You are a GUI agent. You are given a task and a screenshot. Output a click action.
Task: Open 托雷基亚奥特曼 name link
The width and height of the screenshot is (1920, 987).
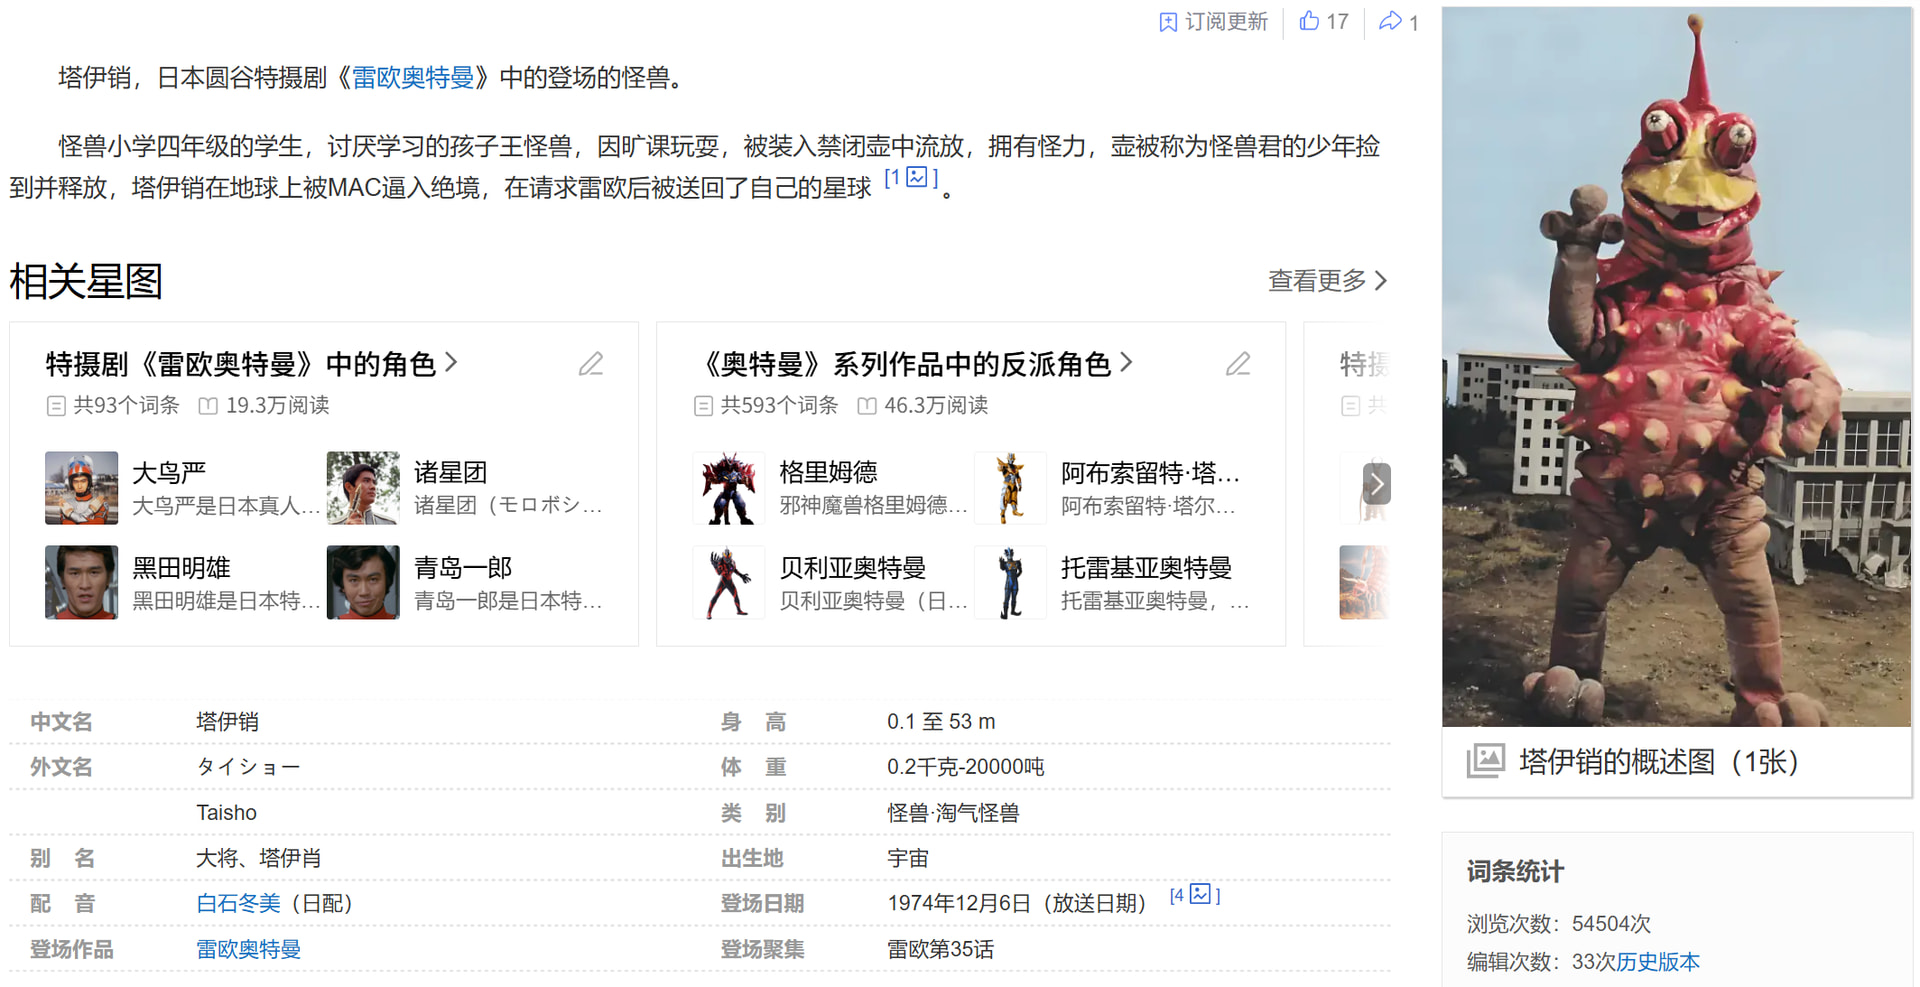point(1146,568)
